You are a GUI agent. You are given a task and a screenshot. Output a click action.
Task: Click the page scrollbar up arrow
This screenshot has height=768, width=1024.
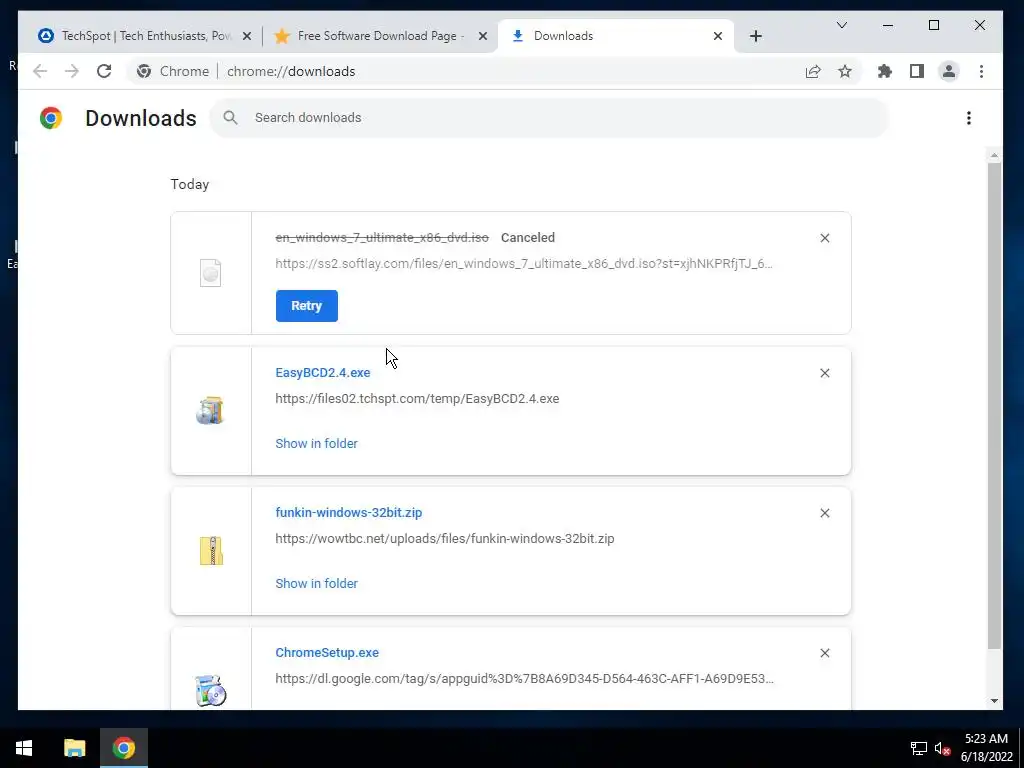point(994,155)
